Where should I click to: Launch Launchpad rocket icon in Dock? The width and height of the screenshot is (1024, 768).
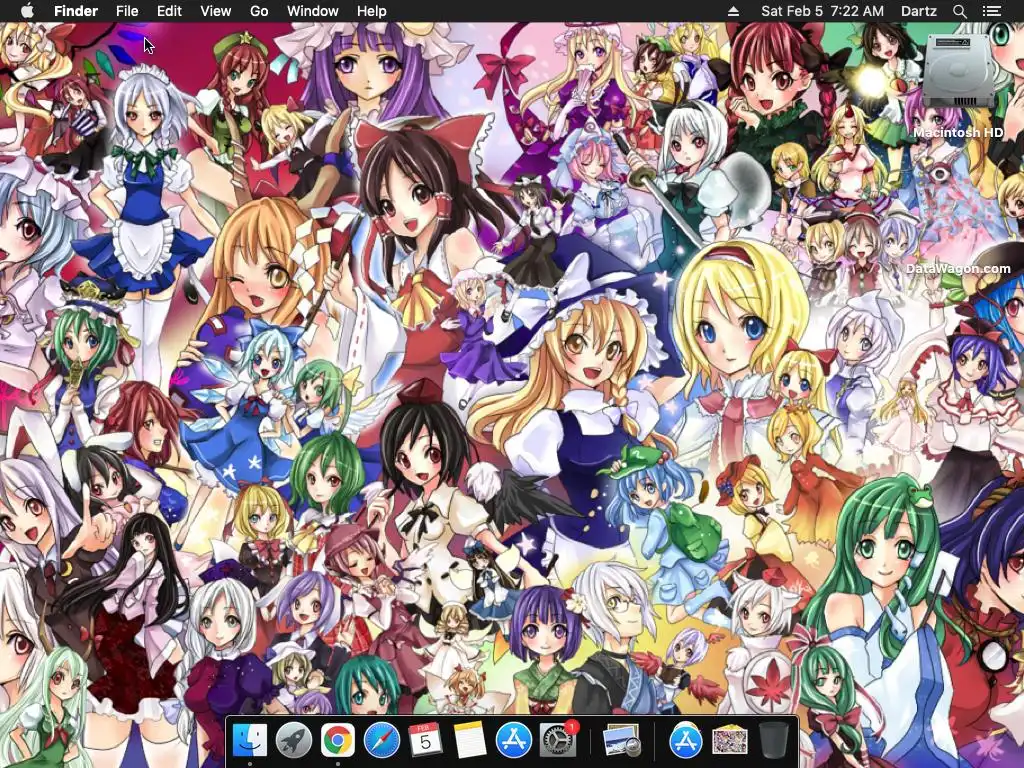pos(294,740)
